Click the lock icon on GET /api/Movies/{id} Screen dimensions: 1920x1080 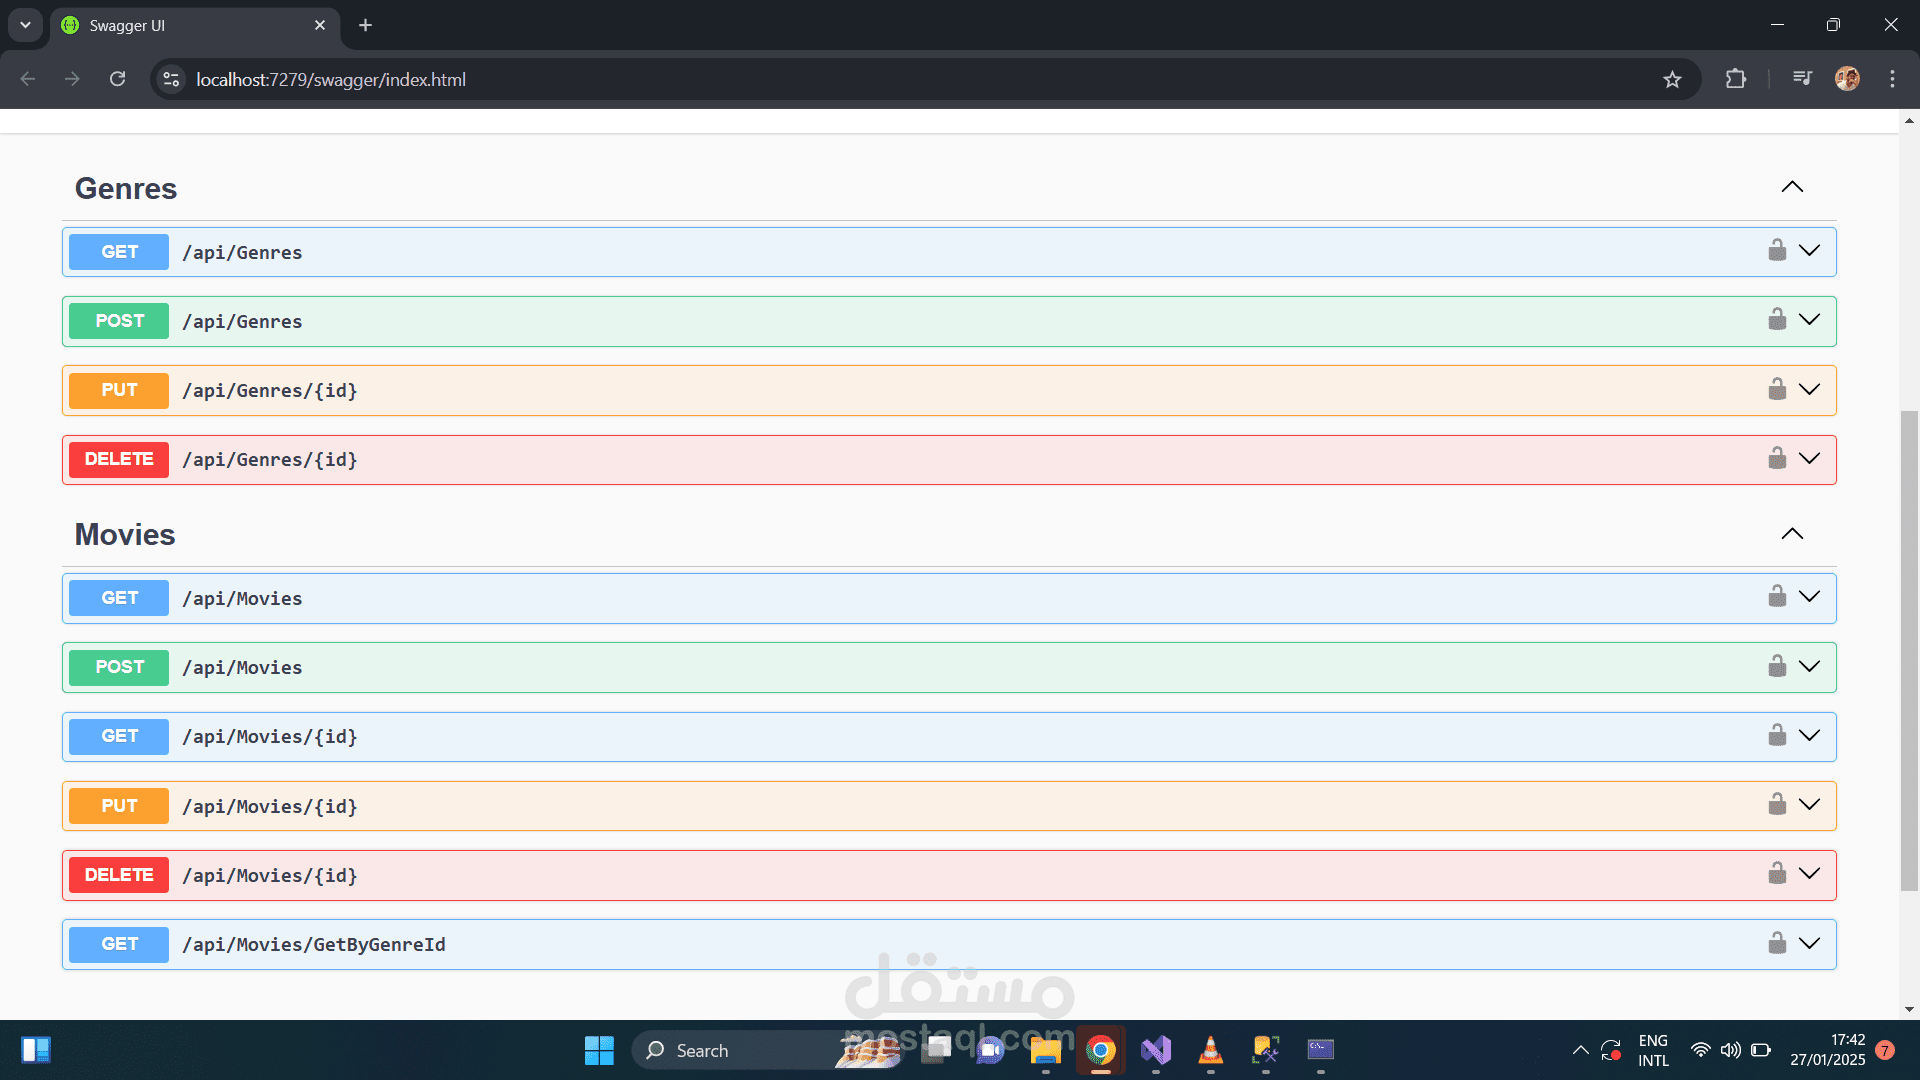pos(1777,735)
